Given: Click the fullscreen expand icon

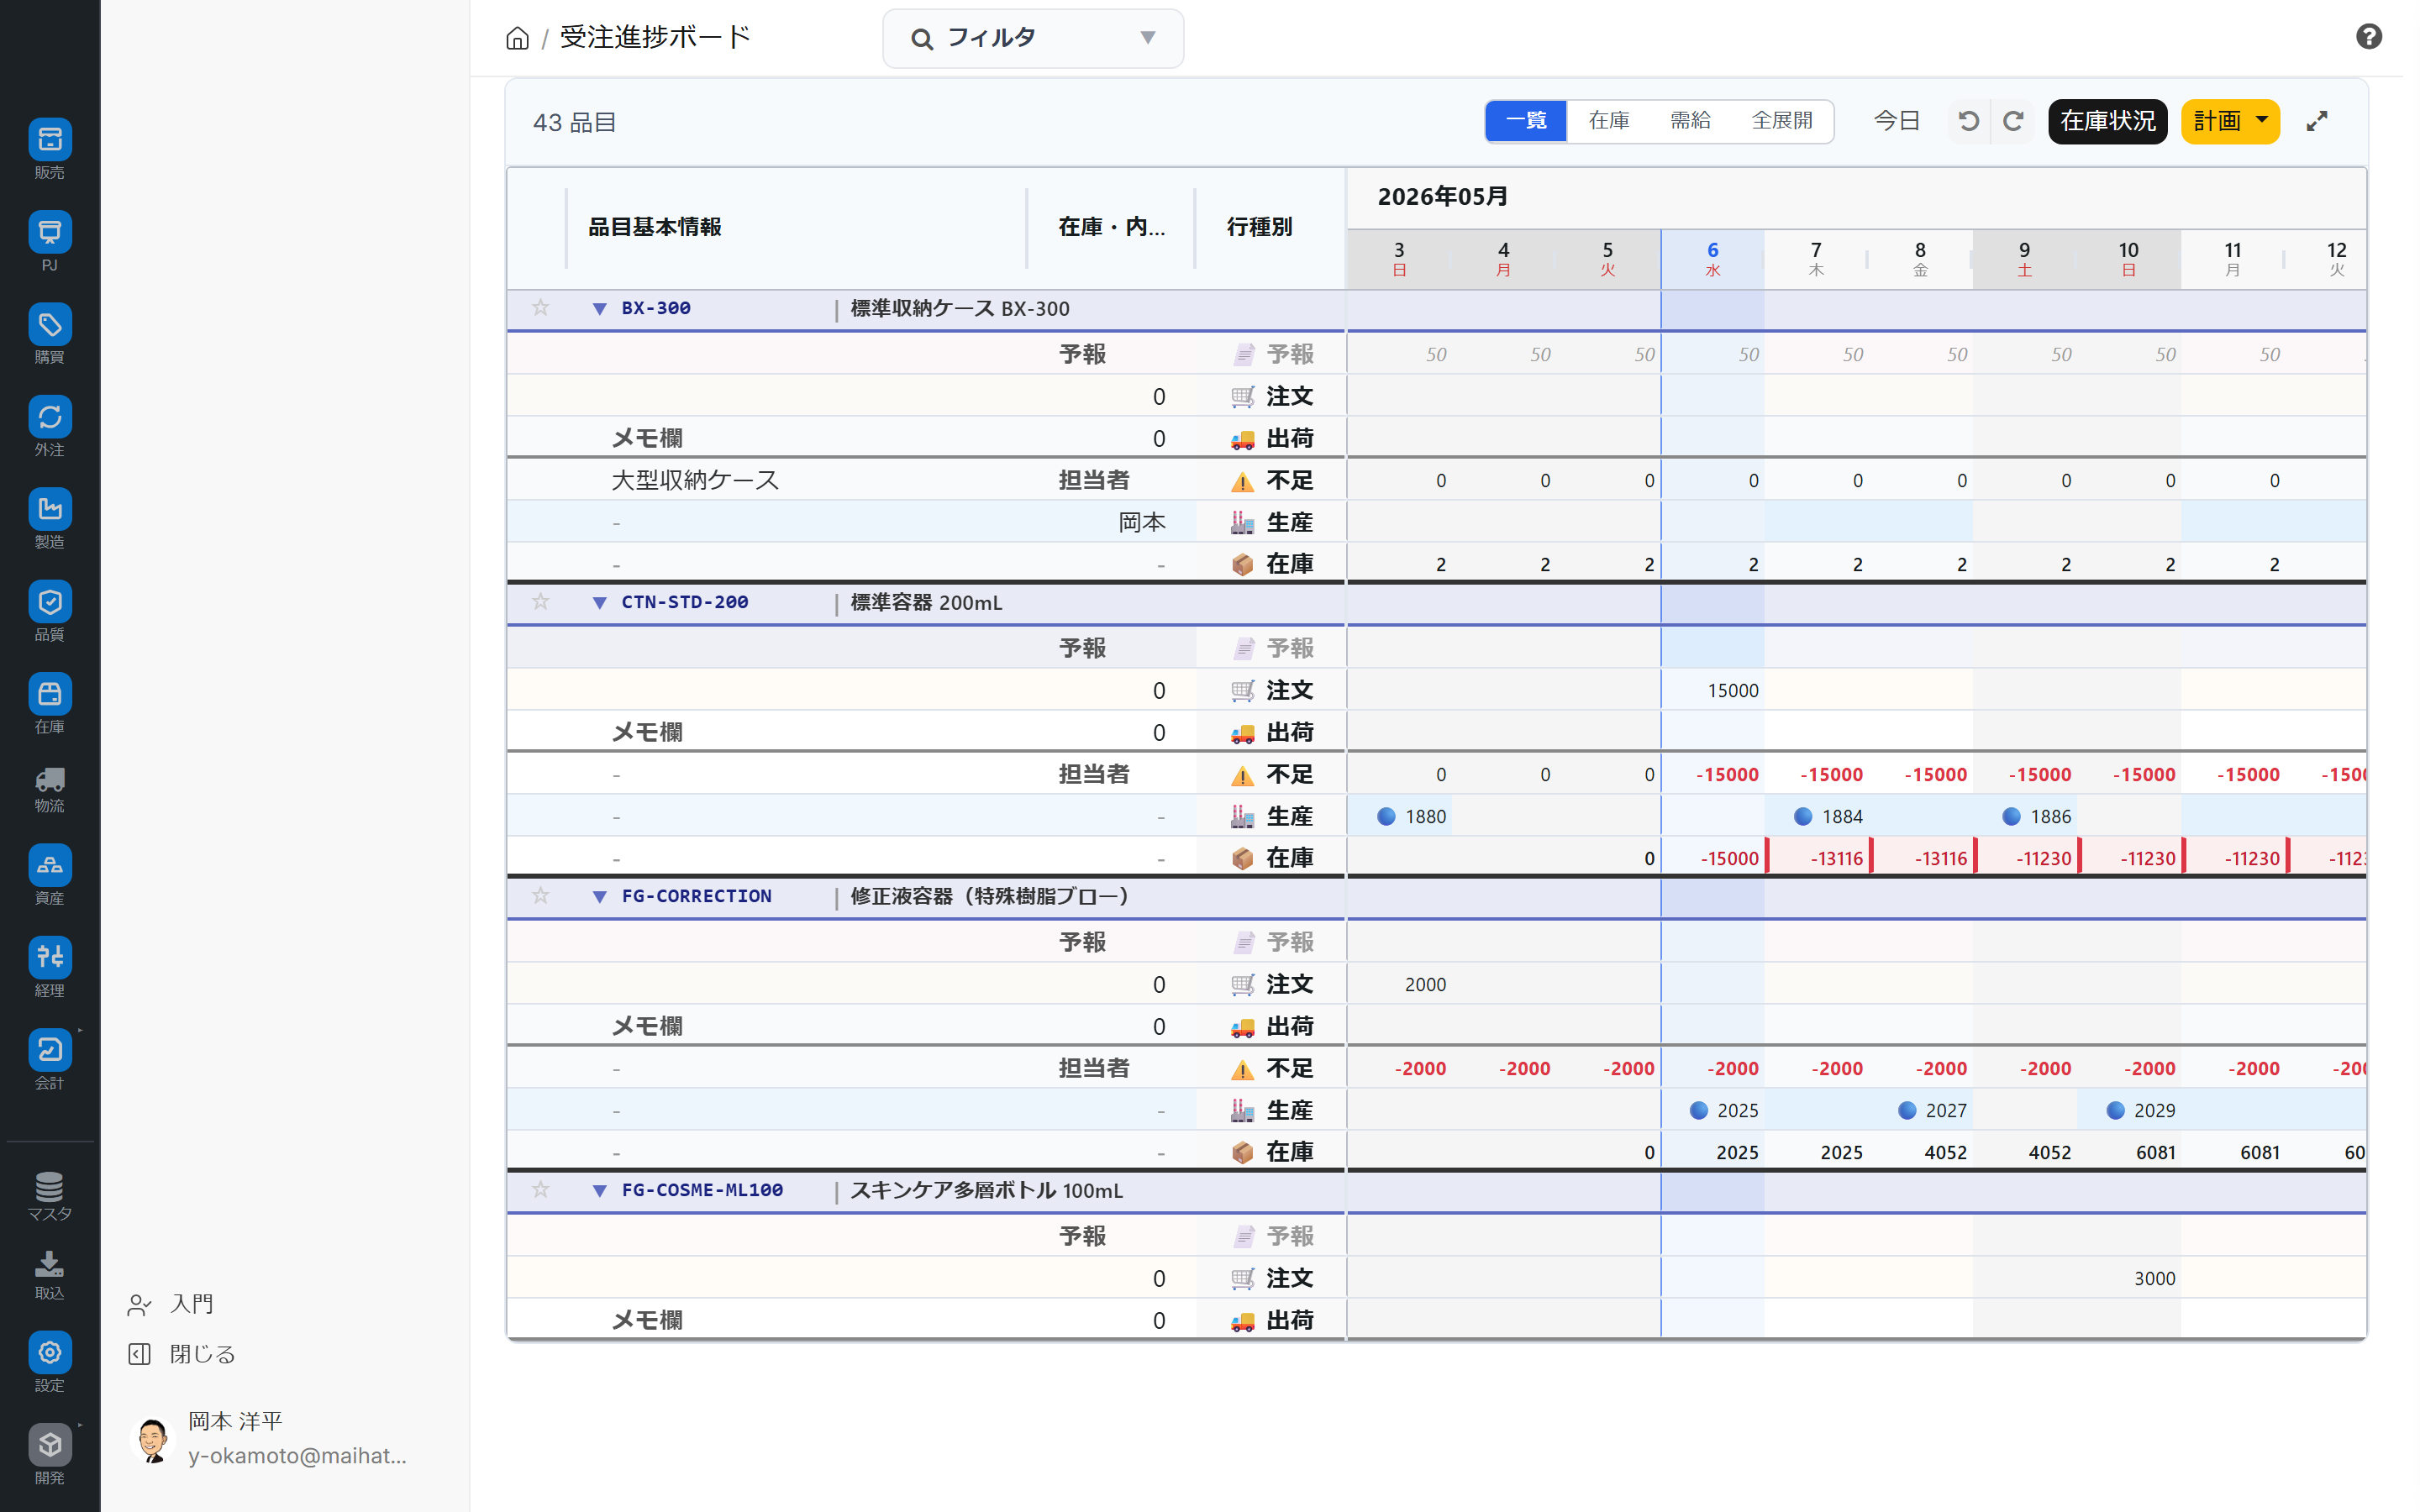Looking at the screenshot, I should [2317, 121].
